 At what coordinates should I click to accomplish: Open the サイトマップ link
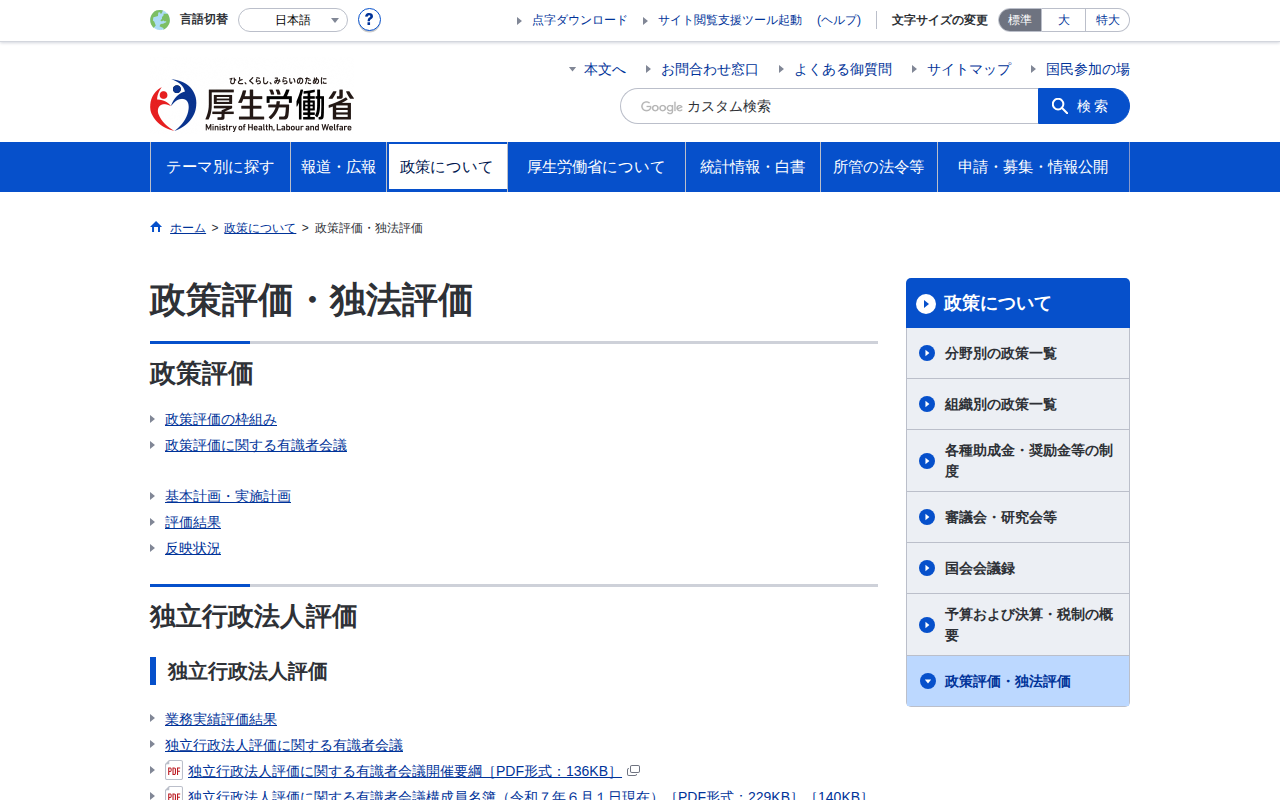[x=969, y=69]
